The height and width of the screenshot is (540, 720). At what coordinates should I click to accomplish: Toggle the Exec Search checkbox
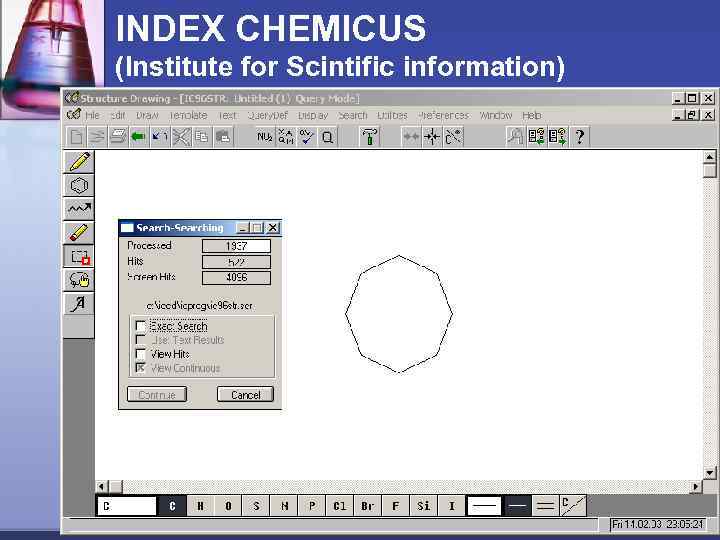pos(141,326)
